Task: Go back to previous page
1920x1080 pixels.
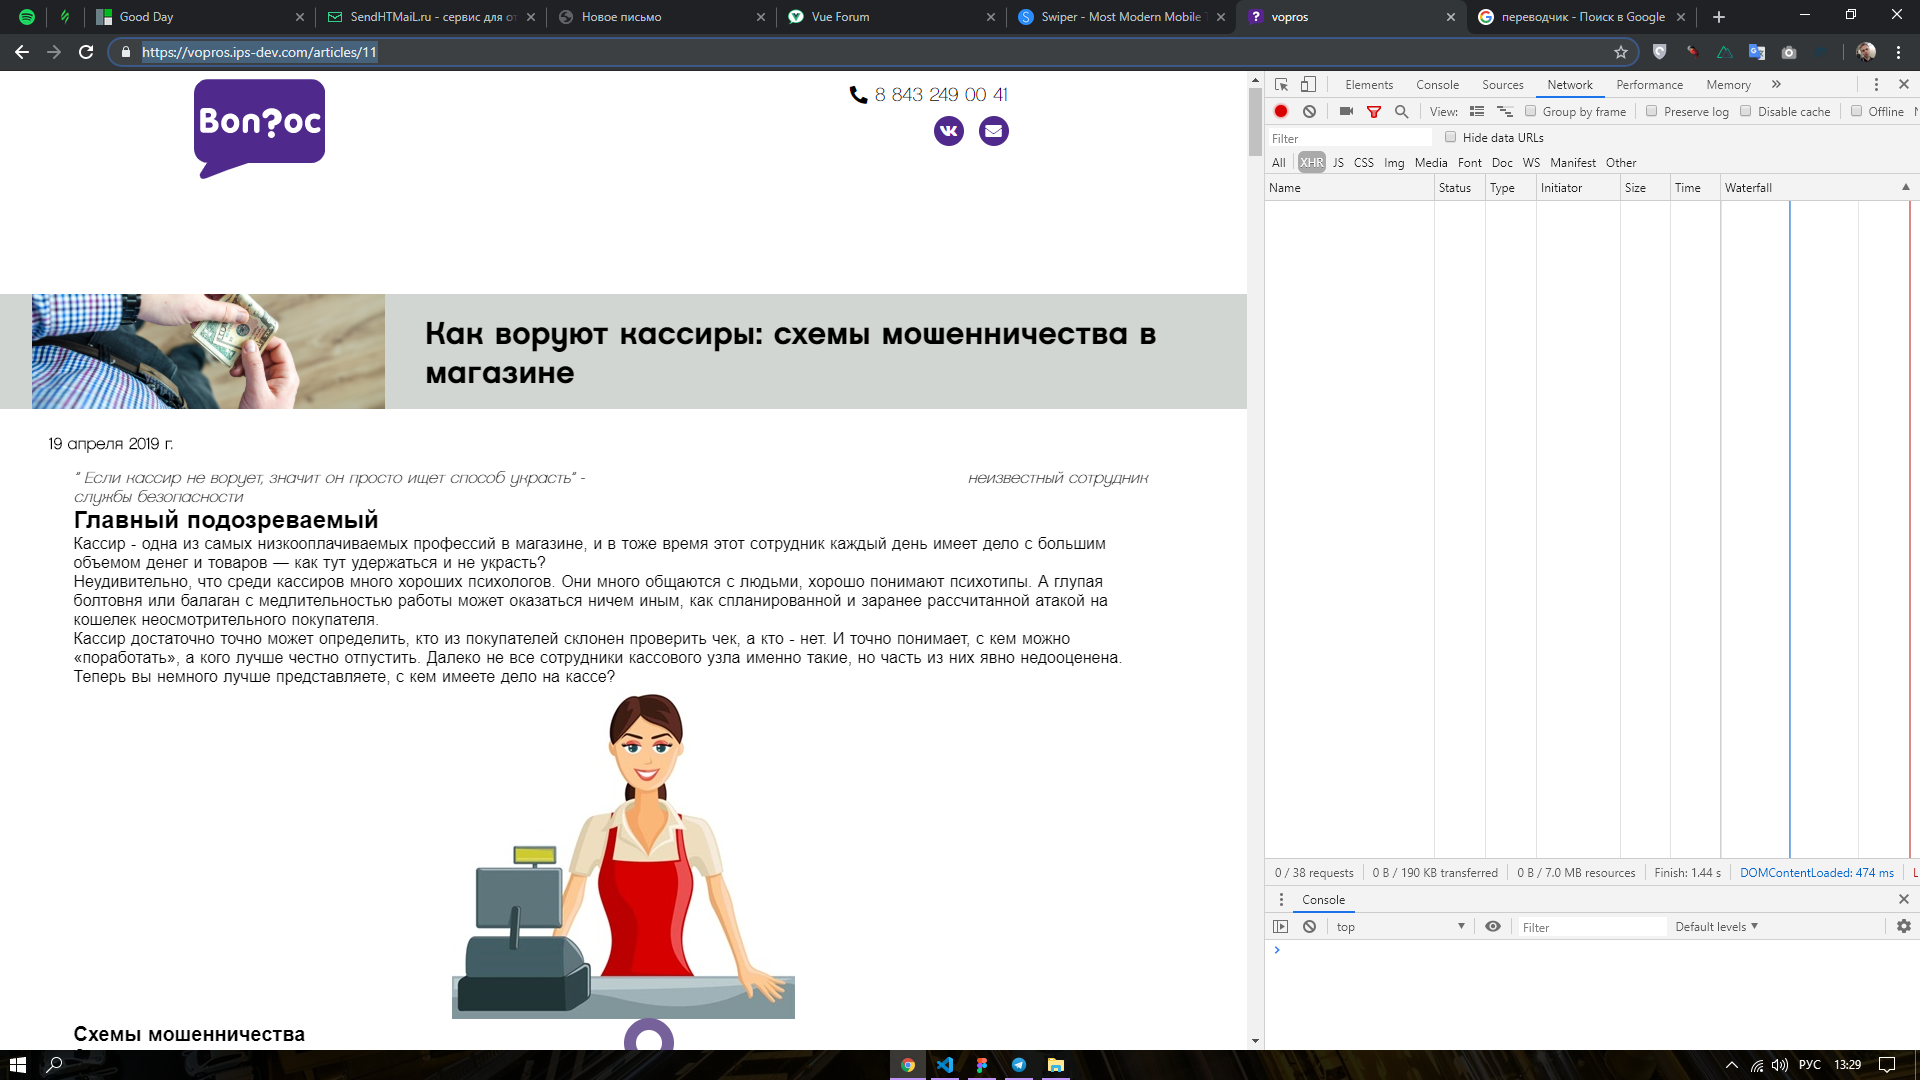Action: [22, 52]
